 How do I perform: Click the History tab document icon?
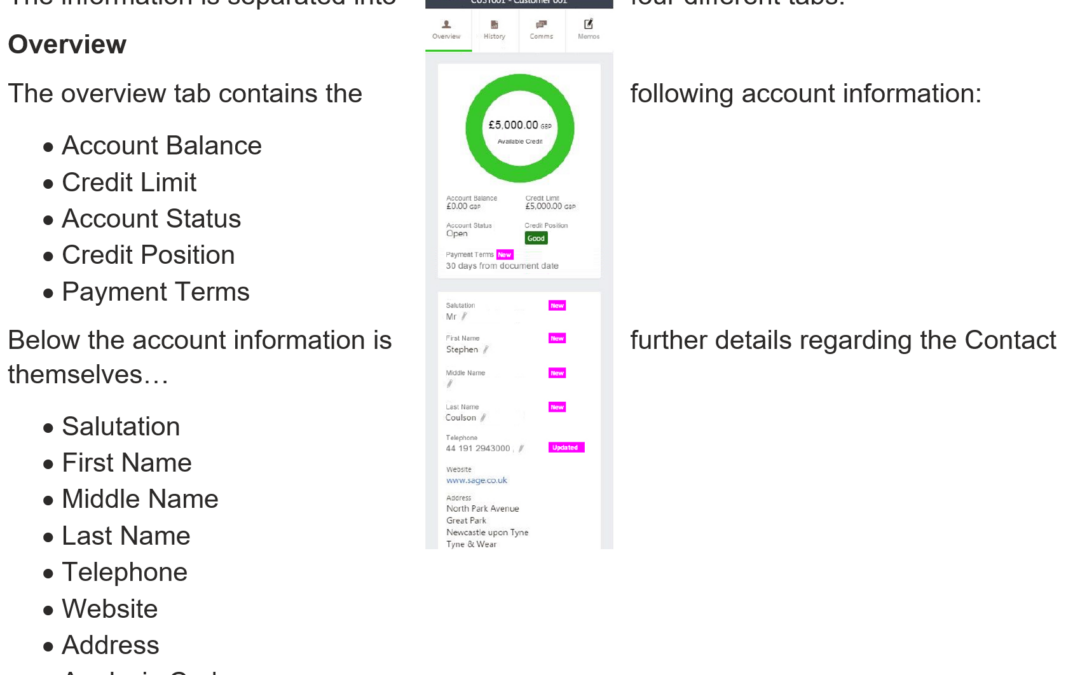(x=494, y=24)
